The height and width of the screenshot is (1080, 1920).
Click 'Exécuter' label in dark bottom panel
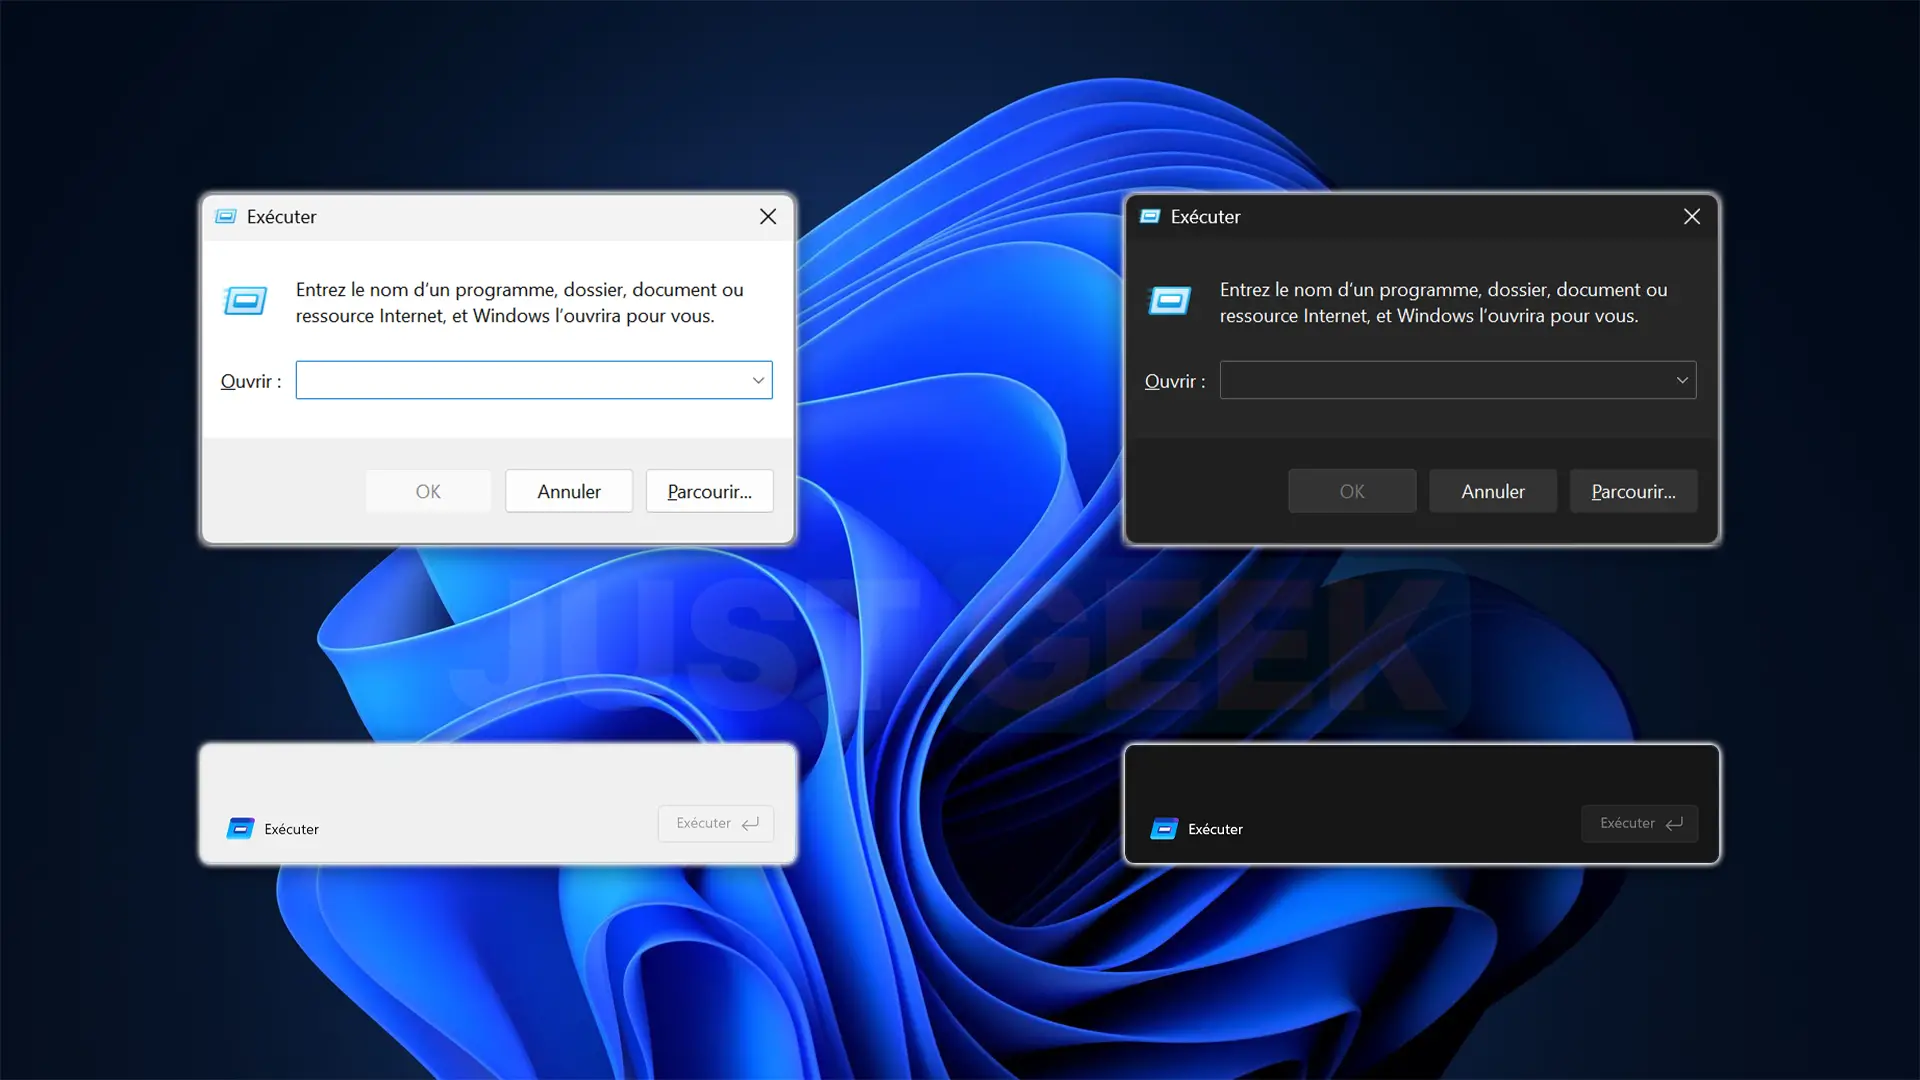1215,829
